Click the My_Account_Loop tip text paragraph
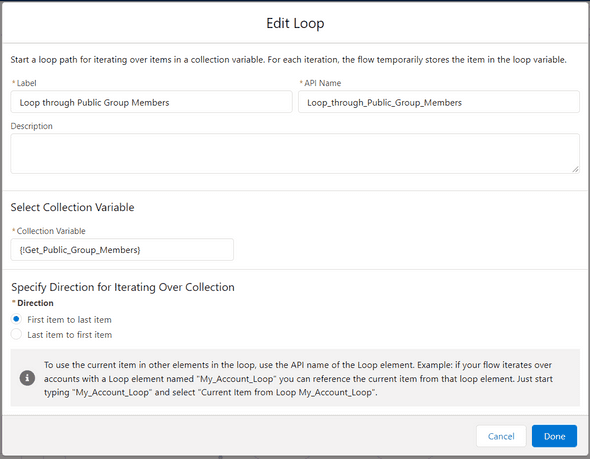This screenshot has height=459, width=590. click(x=298, y=378)
